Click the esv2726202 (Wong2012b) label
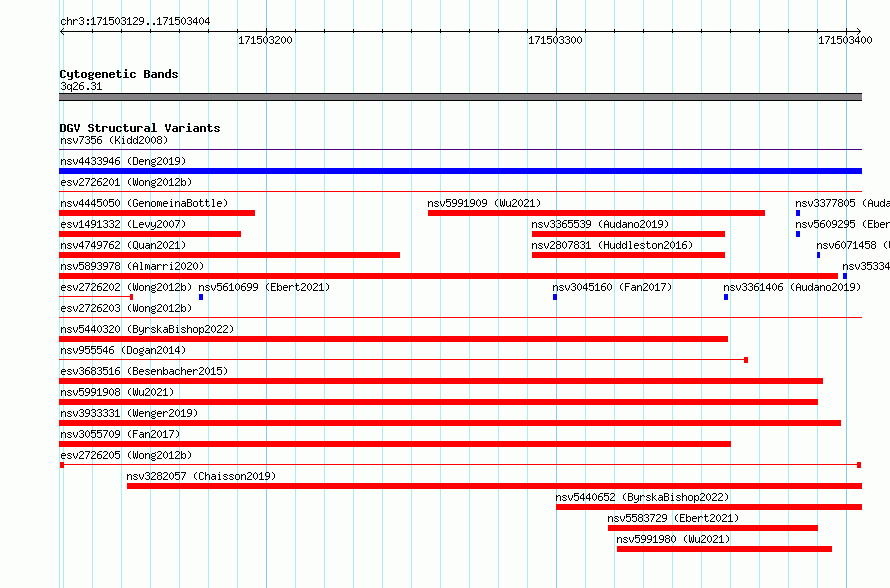Image resolution: width=890 pixels, height=588 pixels. (x=126, y=287)
